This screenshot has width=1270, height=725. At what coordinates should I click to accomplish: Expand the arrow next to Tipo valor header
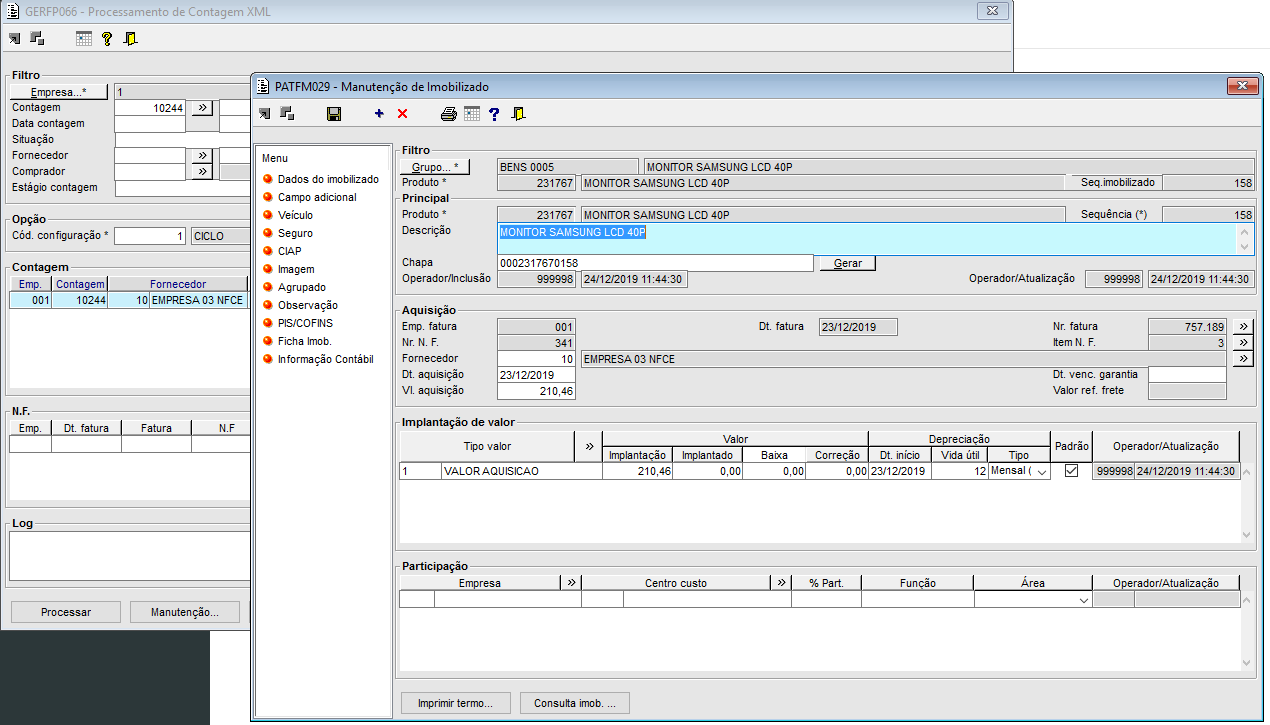588,446
